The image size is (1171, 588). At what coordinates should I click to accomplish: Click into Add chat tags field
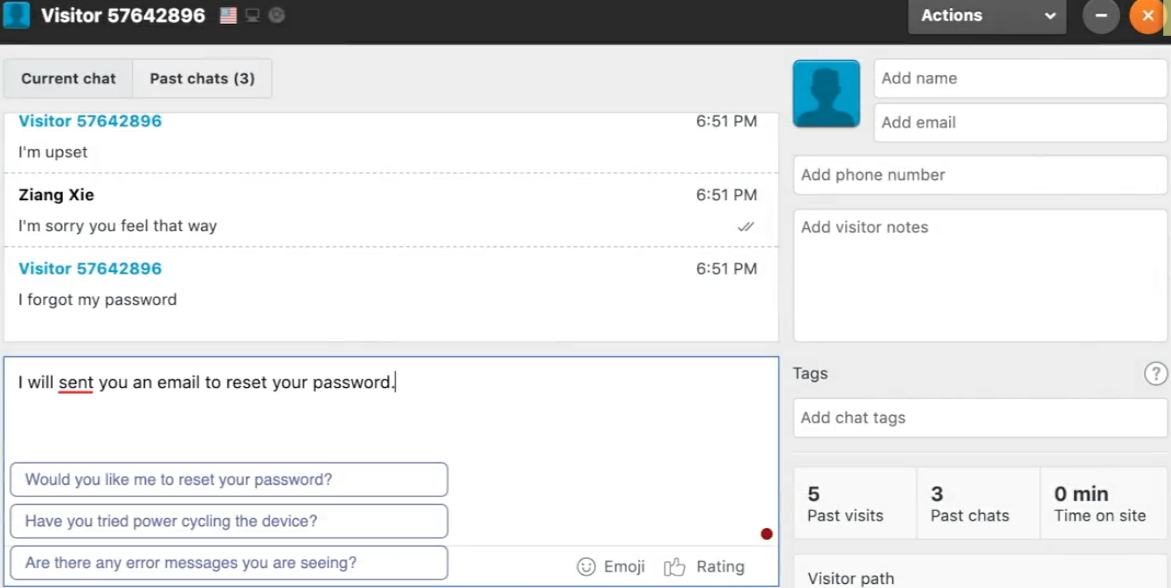tap(980, 418)
